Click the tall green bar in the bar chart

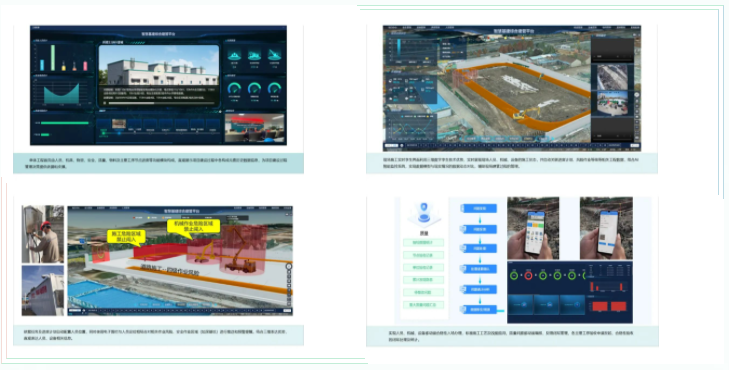(53, 58)
